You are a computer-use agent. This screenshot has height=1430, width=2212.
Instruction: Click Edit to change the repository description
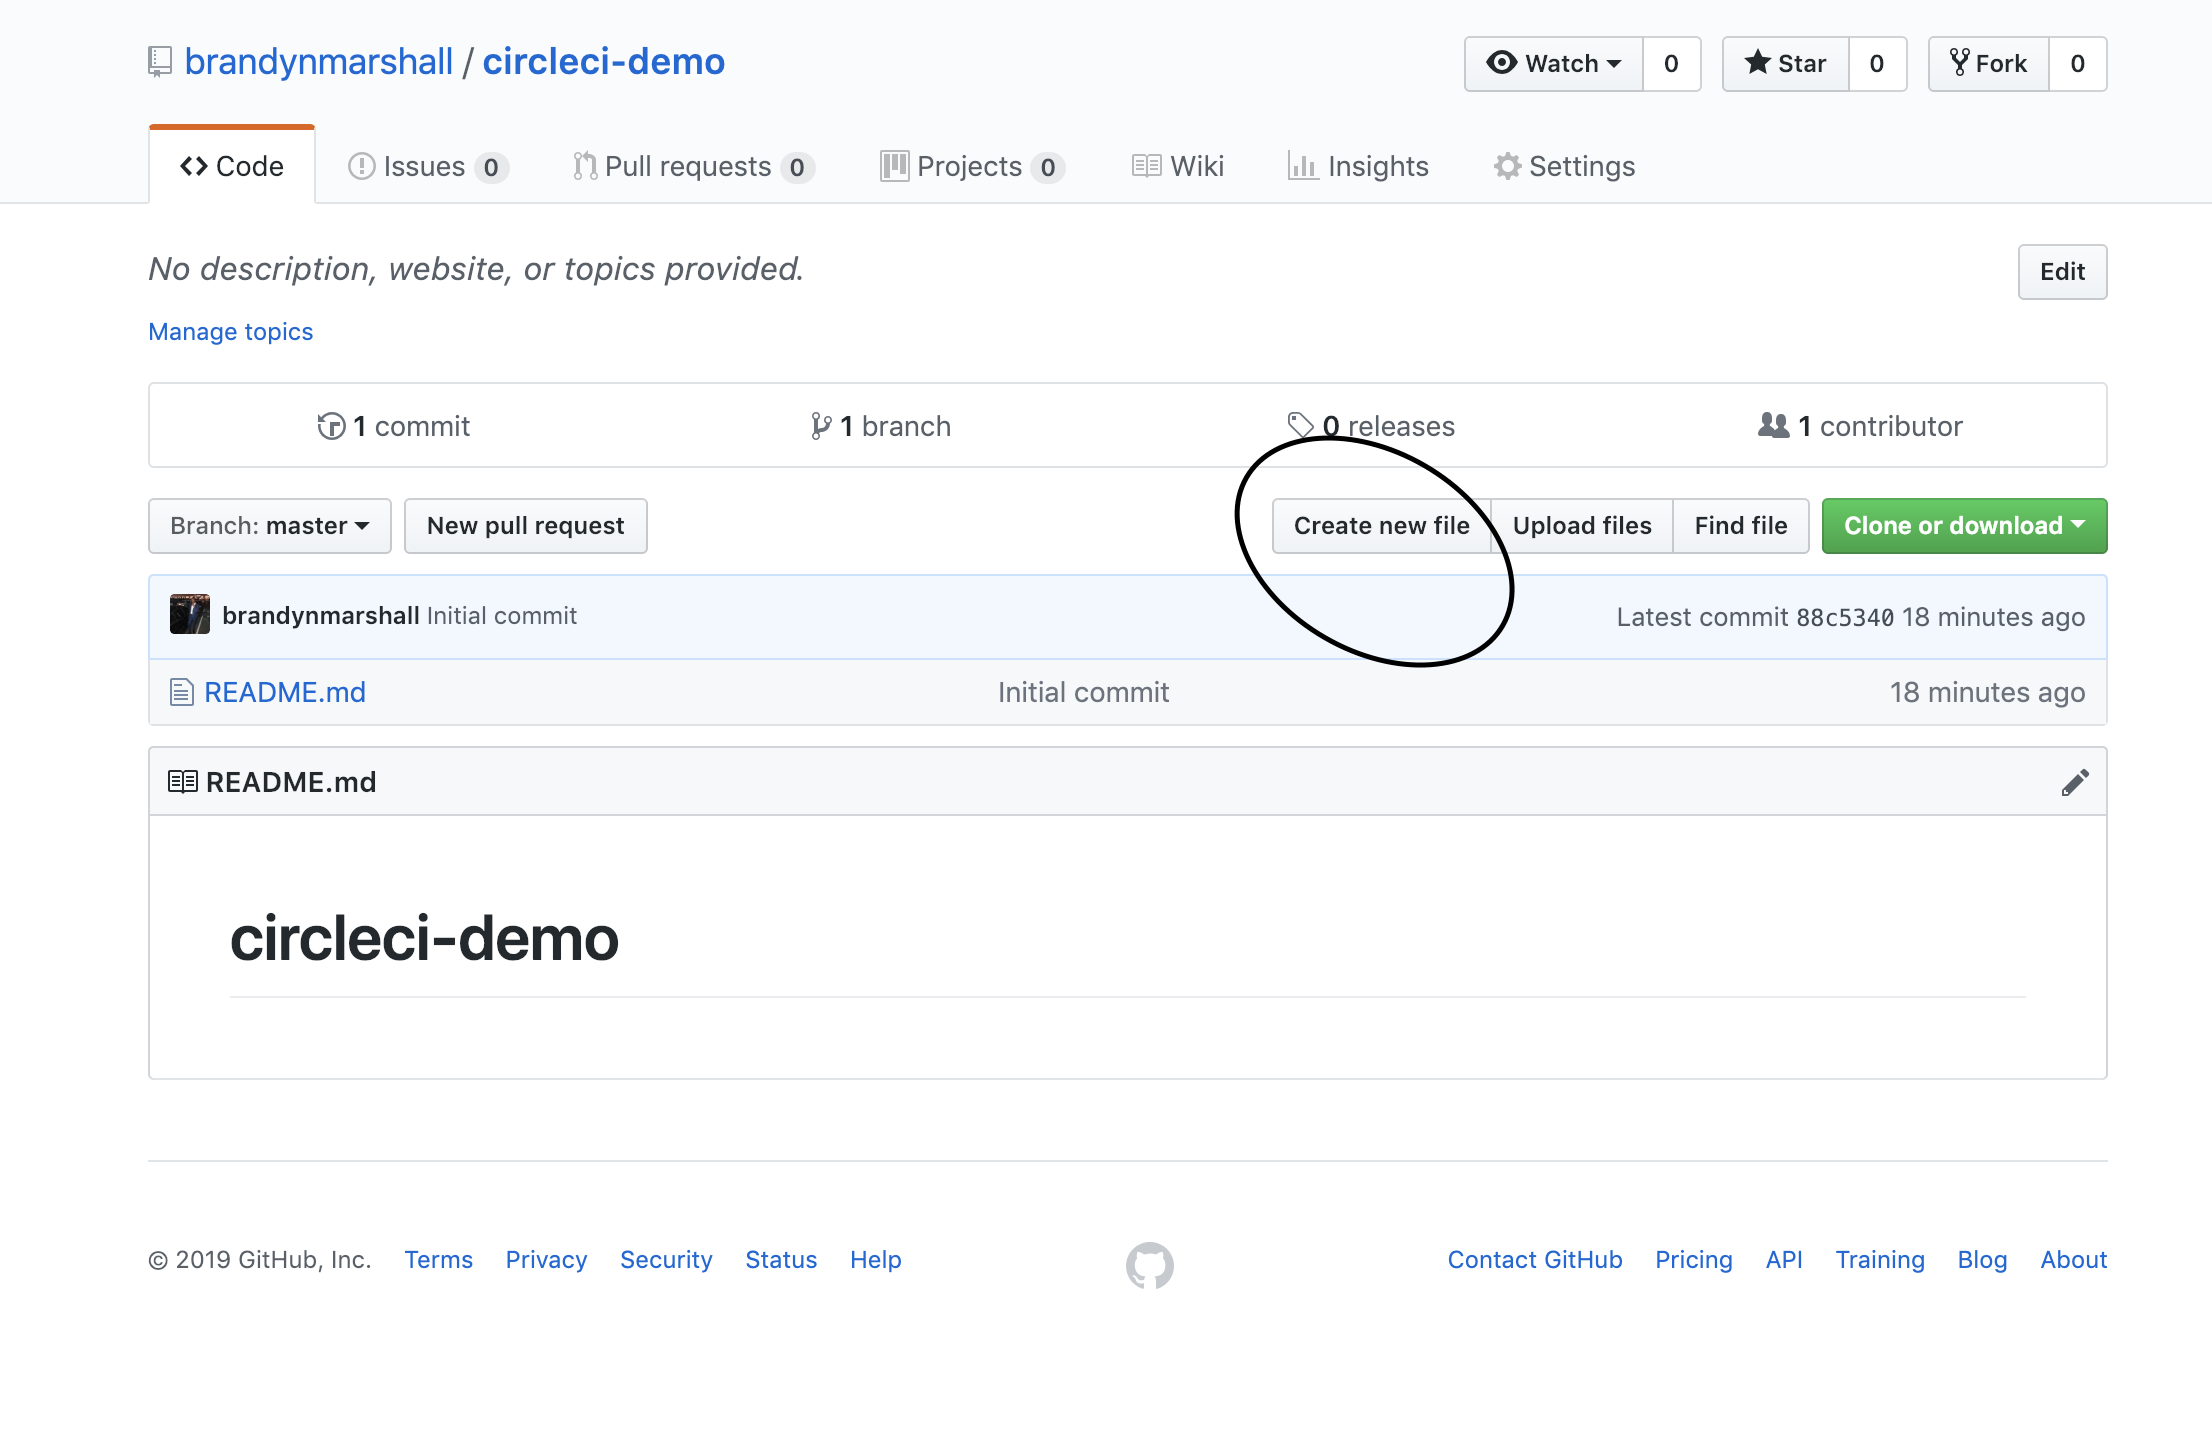2062,272
